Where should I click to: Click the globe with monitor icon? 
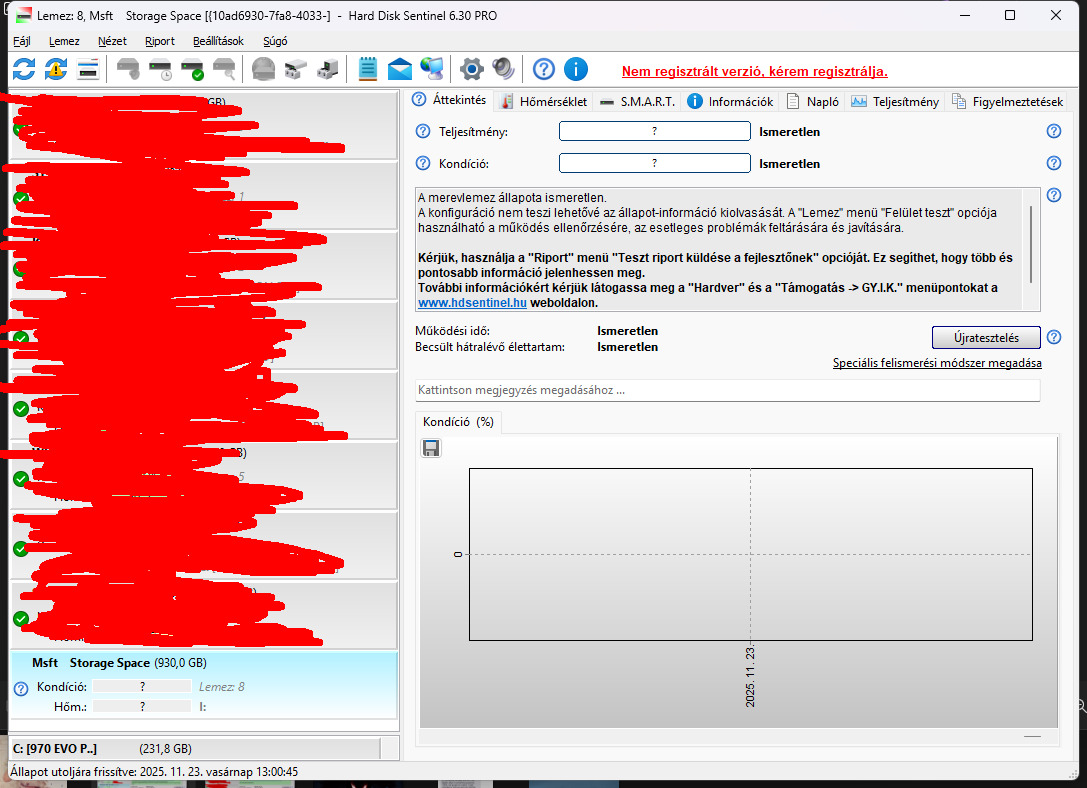tap(432, 69)
